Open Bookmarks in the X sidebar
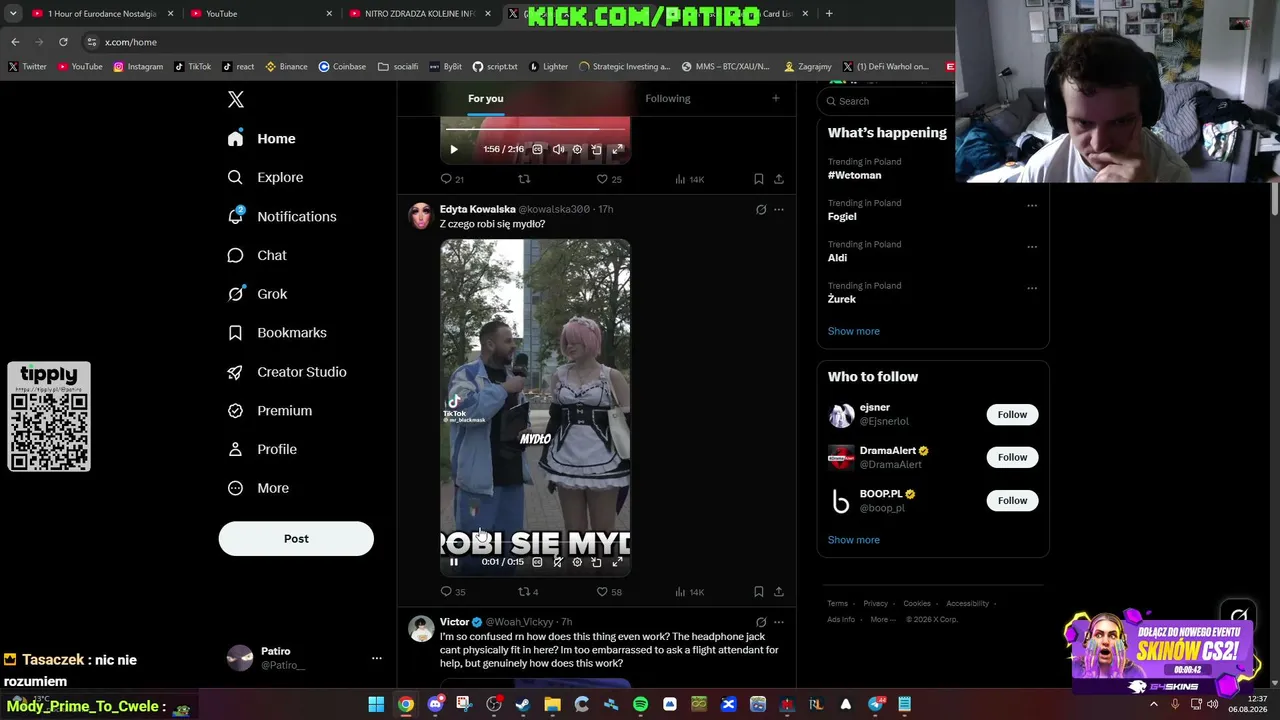This screenshot has height=720, width=1280. (x=277, y=333)
